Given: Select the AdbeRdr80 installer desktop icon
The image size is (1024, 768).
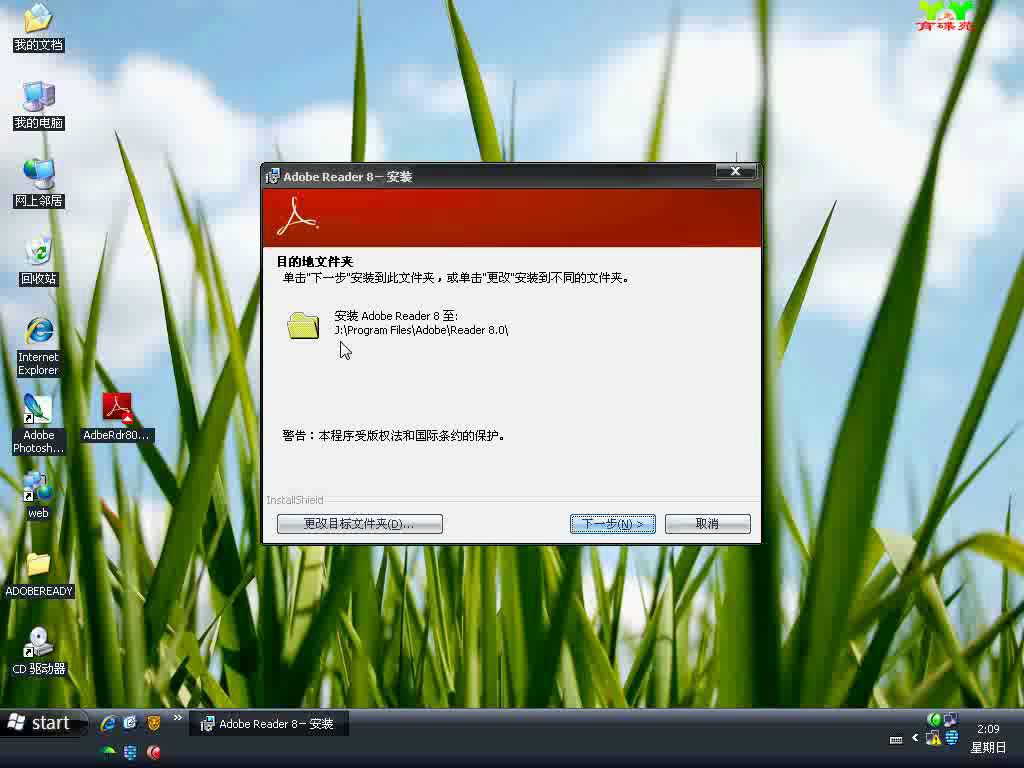Looking at the screenshot, I should (x=117, y=418).
